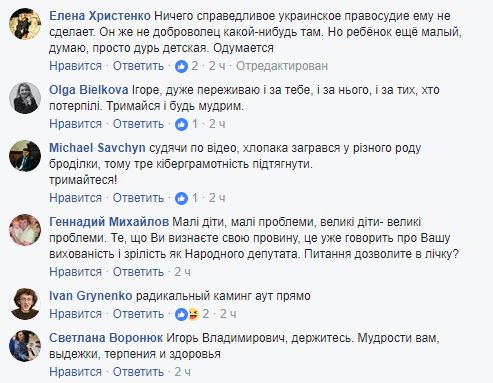493x383 pixels.
Task: Like Michael Savchyn's comment via Нравится
Action: point(75,198)
